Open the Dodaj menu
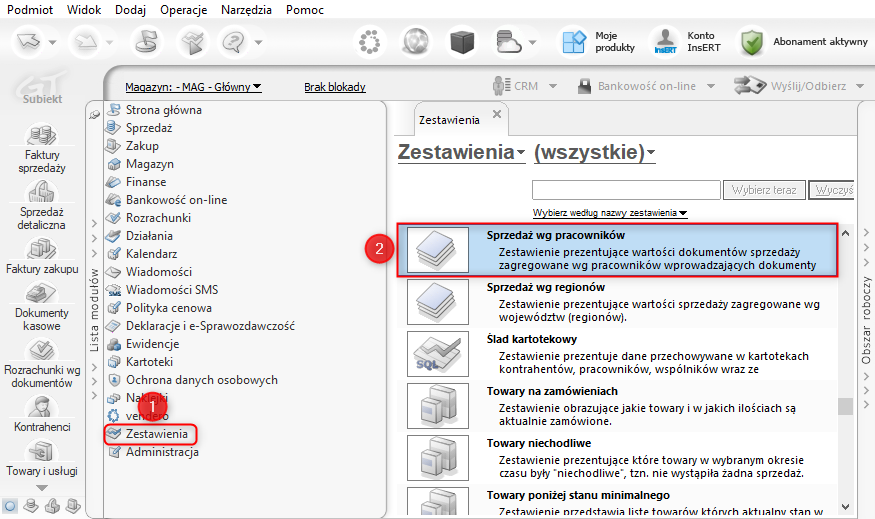 [x=131, y=9]
